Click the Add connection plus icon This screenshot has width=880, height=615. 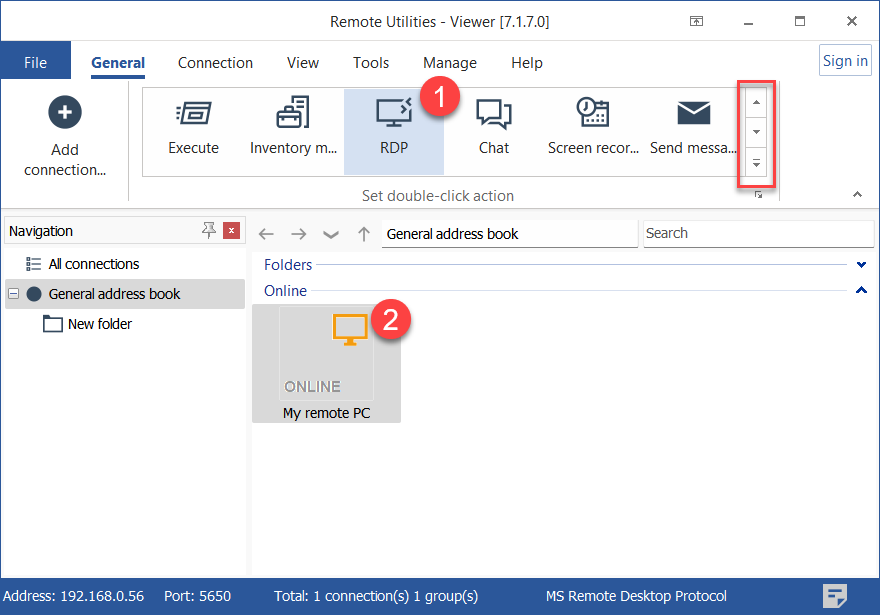pos(65,112)
